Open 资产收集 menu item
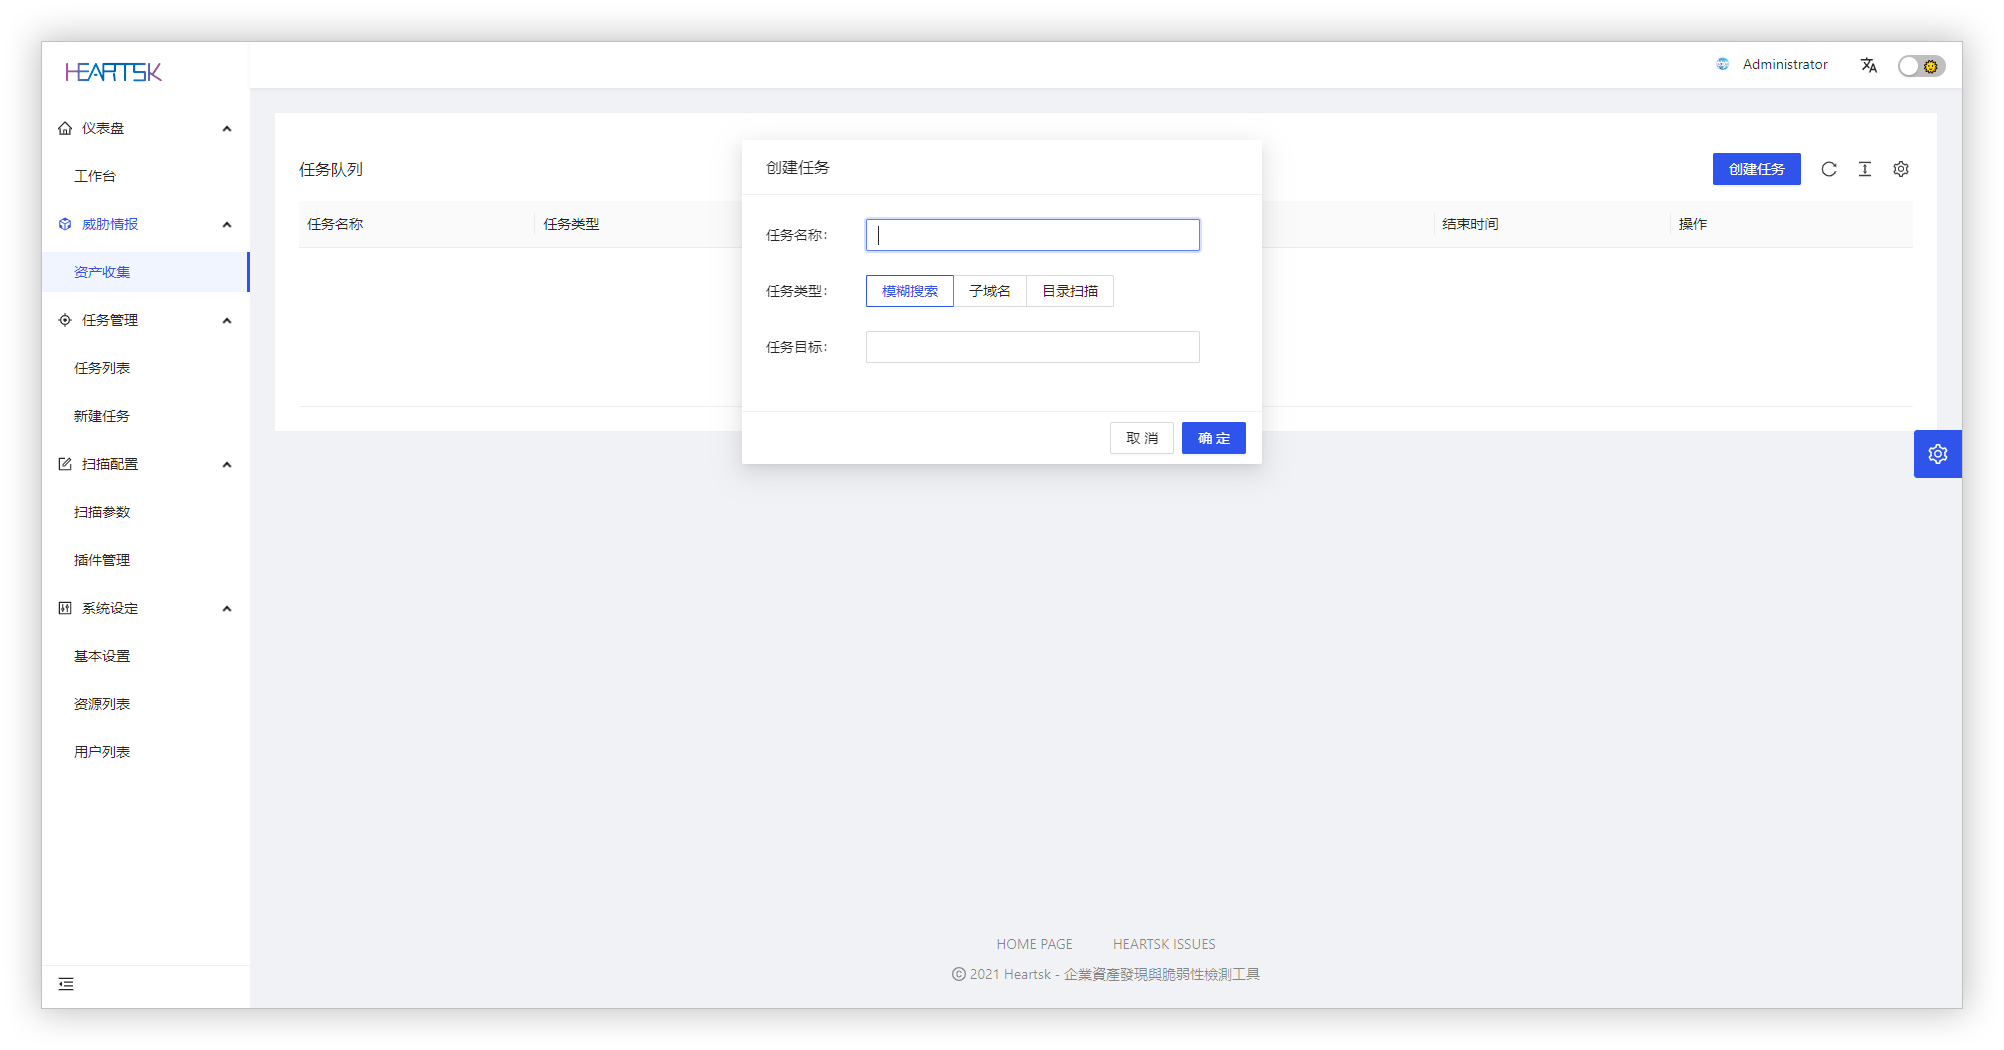The image size is (2004, 1050). (x=146, y=272)
